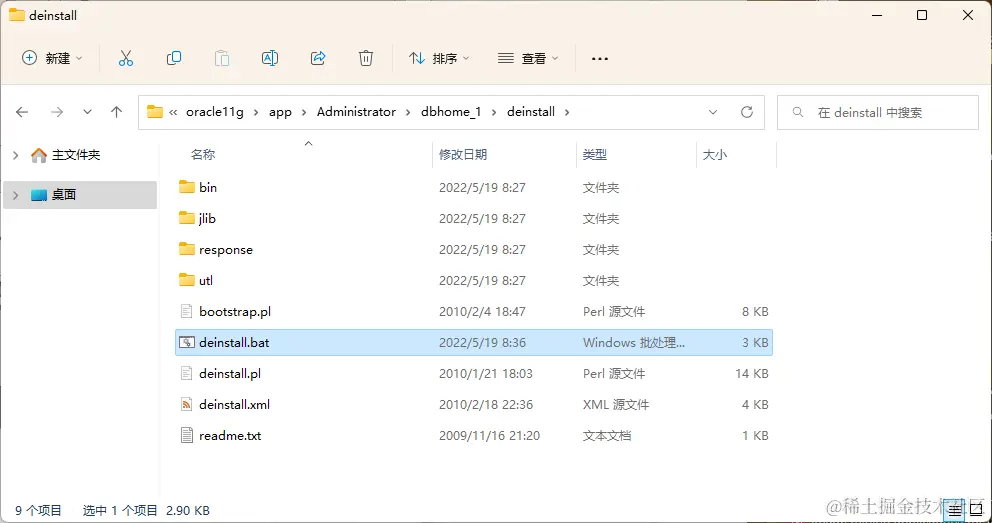
Task: Sort by 大小 column header
Action: (715, 154)
